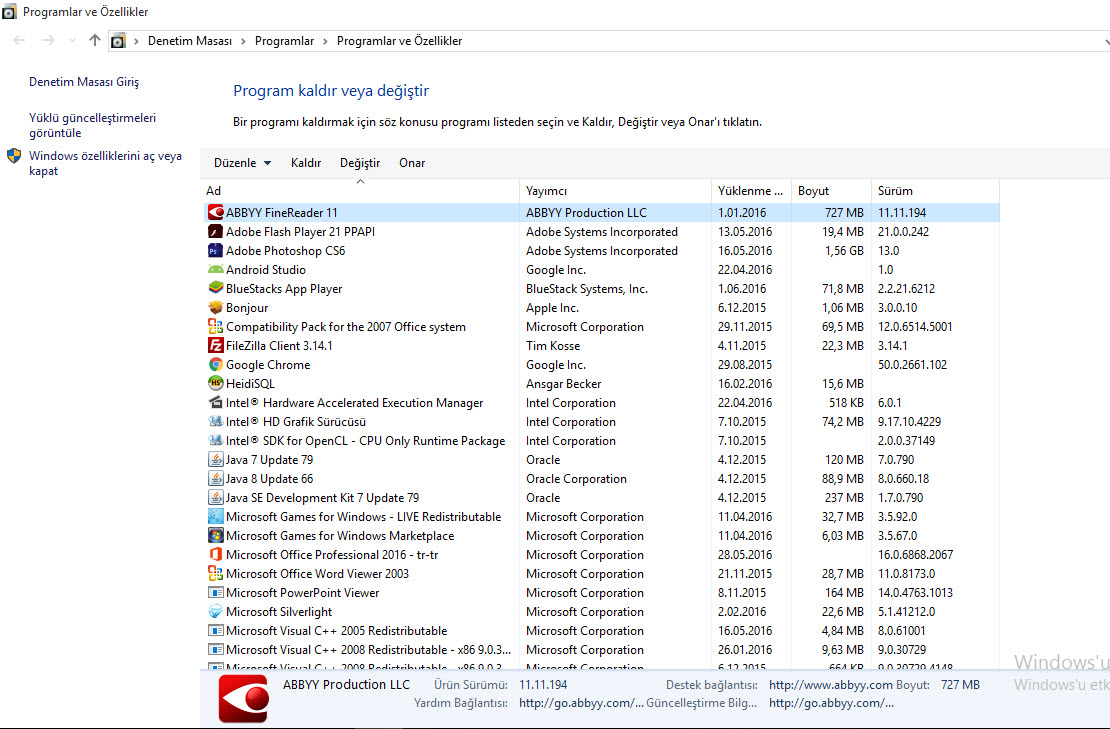
Task: Sort list by the Boyut column header
Action: [831, 191]
